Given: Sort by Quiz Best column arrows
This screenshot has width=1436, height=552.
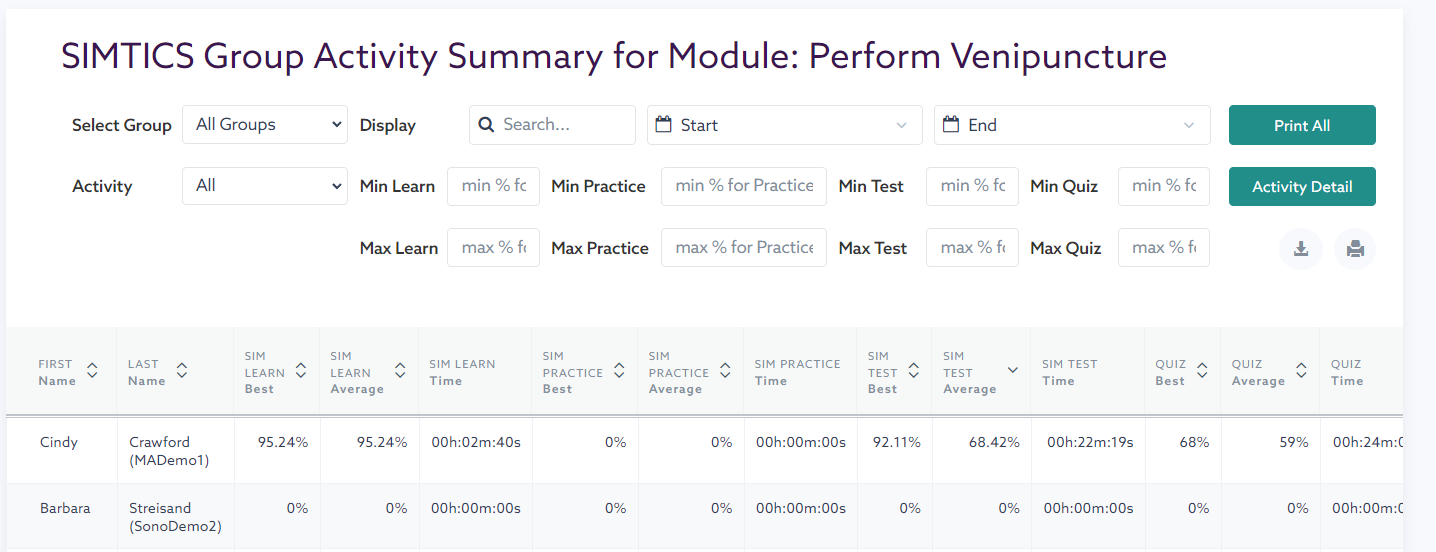Looking at the screenshot, I should click(x=1202, y=371).
